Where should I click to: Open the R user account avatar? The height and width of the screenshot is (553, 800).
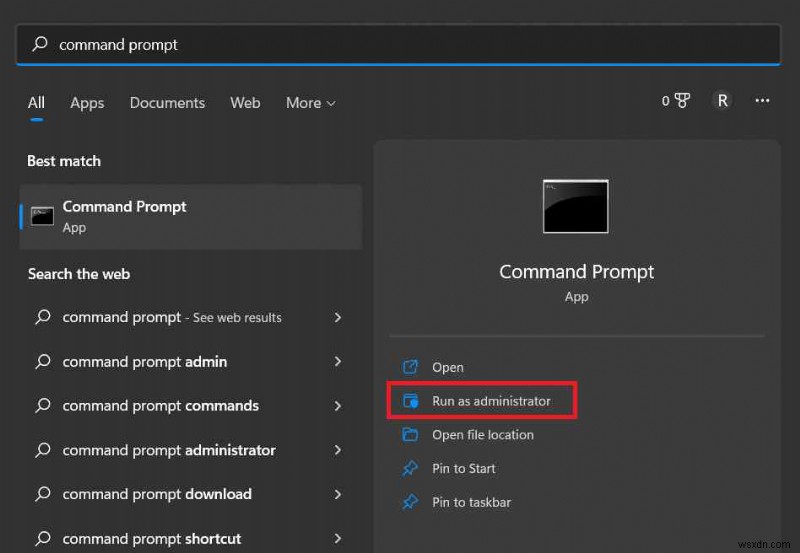(722, 101)
